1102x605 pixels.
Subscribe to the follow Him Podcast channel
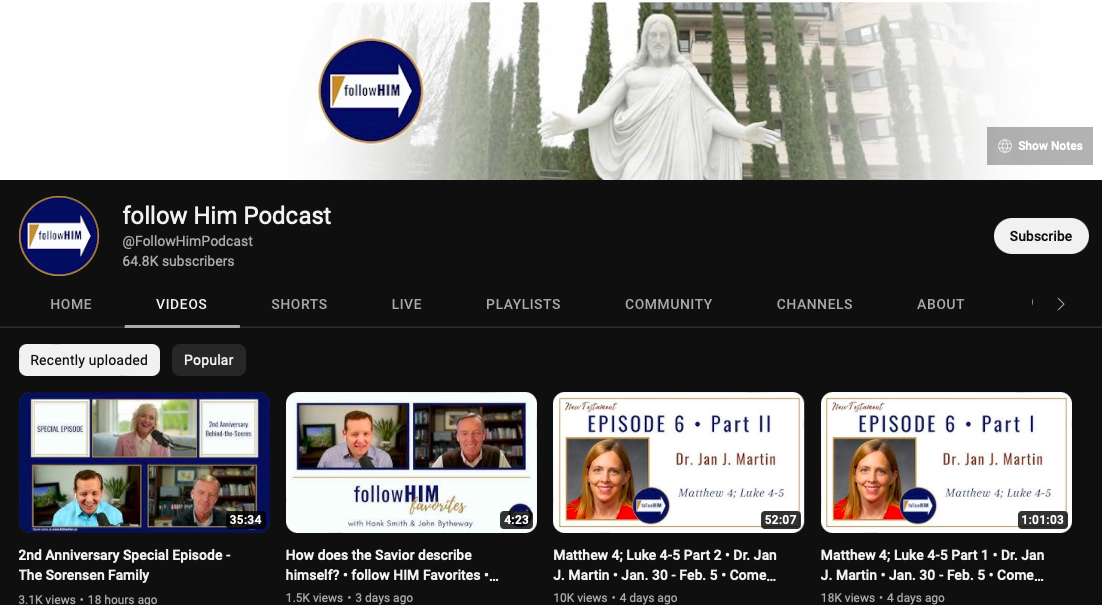click(x=1041, y=236)
